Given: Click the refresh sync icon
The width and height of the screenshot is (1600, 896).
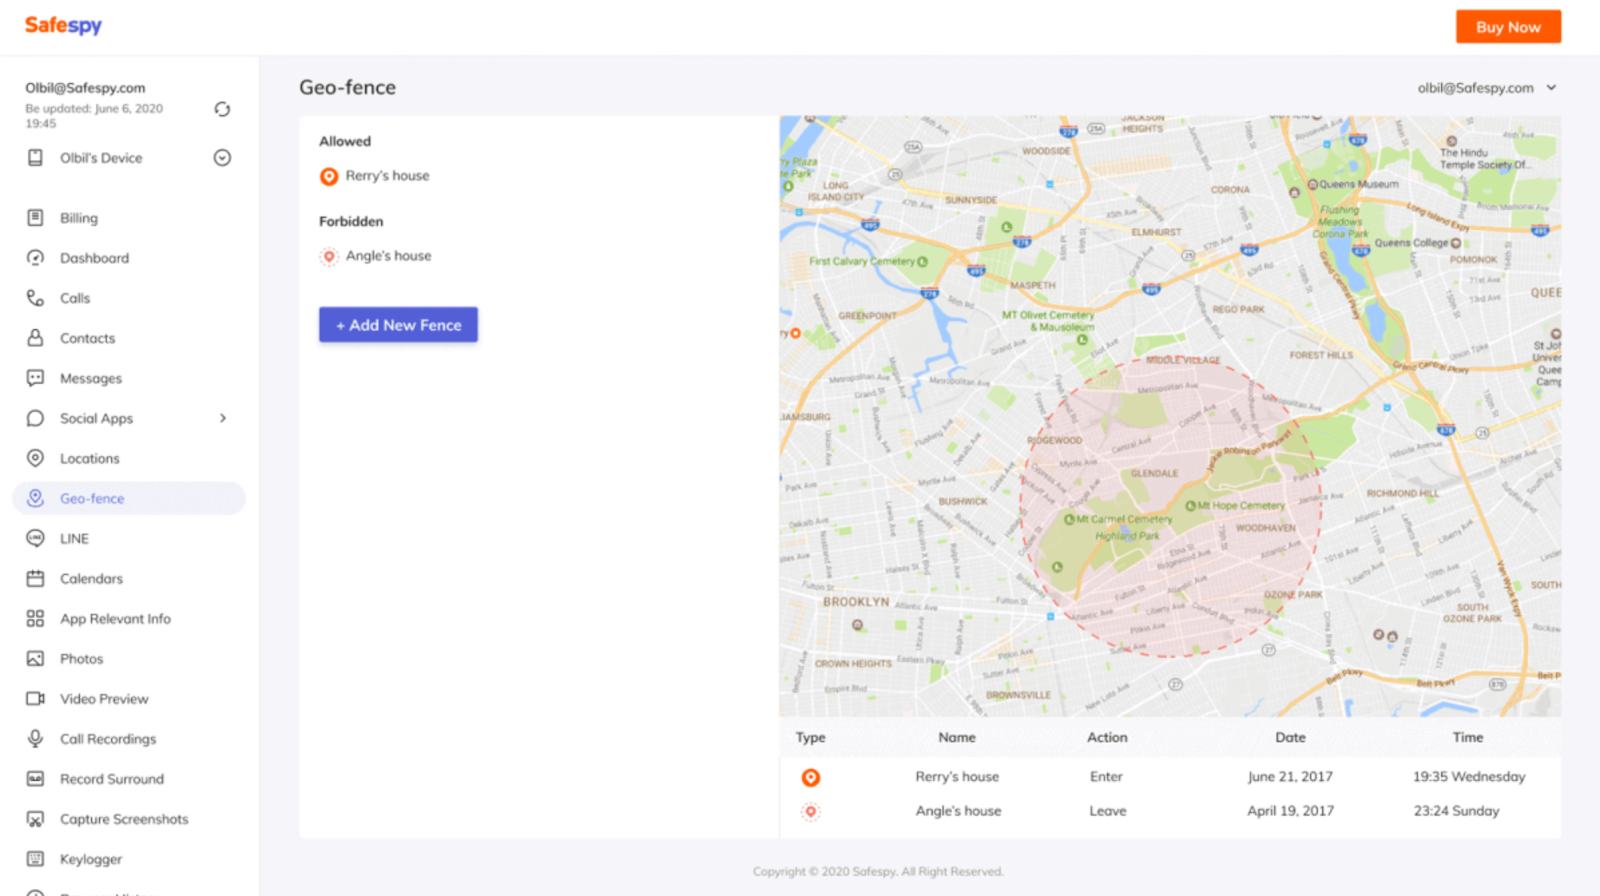Looking at the screenshot, I should tap(222, 109).
